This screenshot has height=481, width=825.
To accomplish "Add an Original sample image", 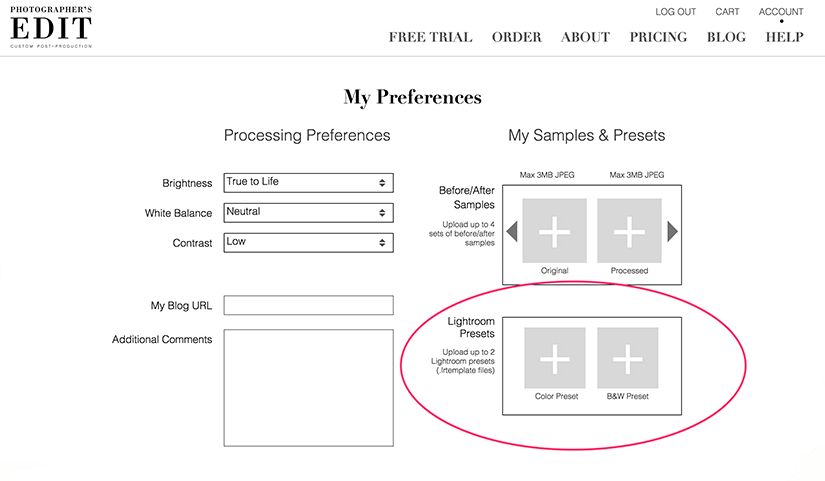I will pyautogui.click(x=555, y=231).
